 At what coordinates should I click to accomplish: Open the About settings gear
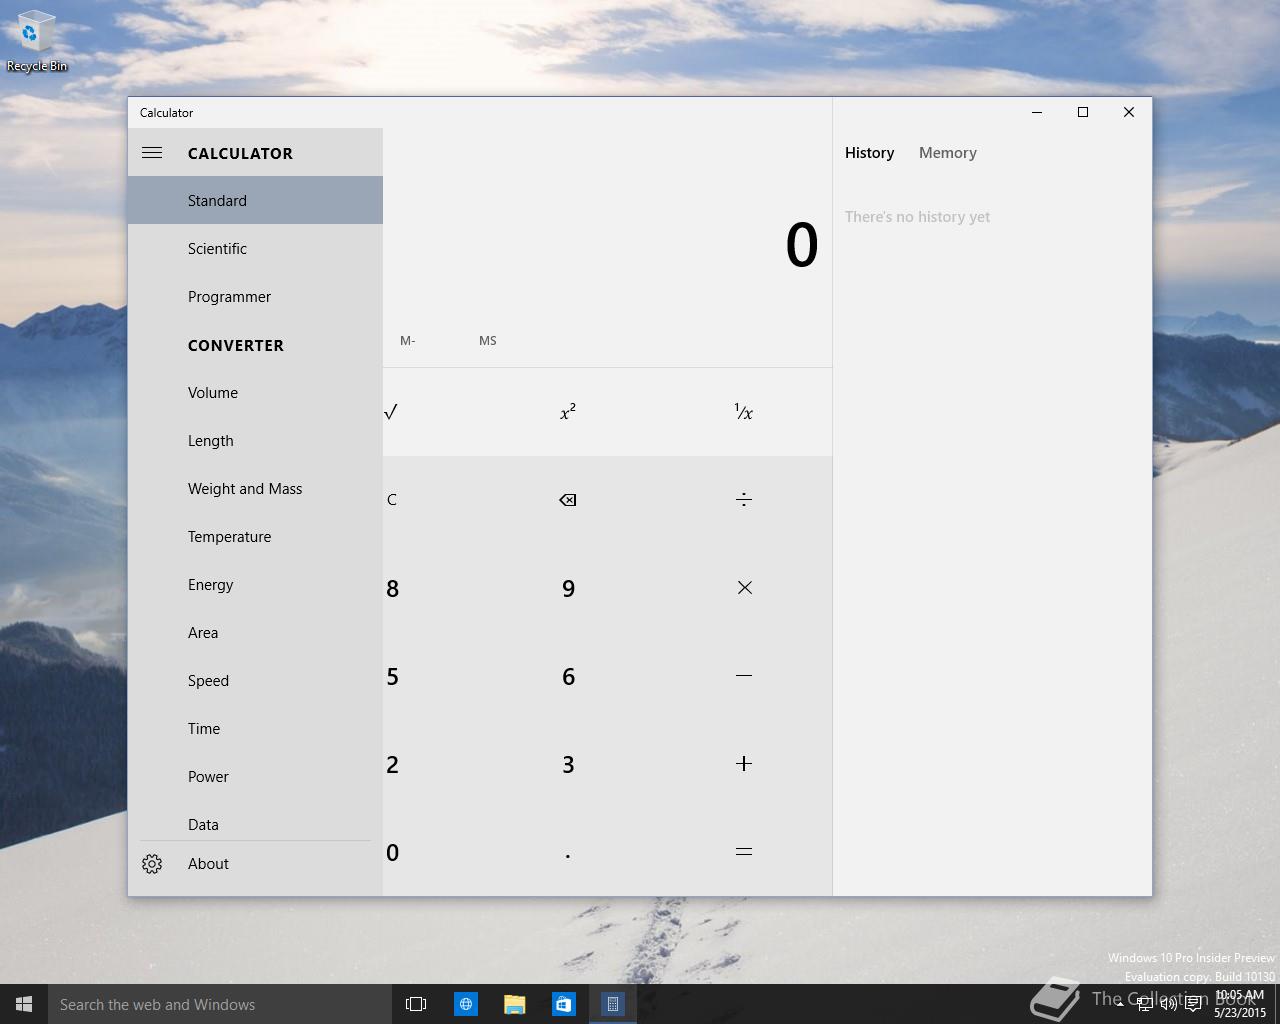click(x=152, y=864)
